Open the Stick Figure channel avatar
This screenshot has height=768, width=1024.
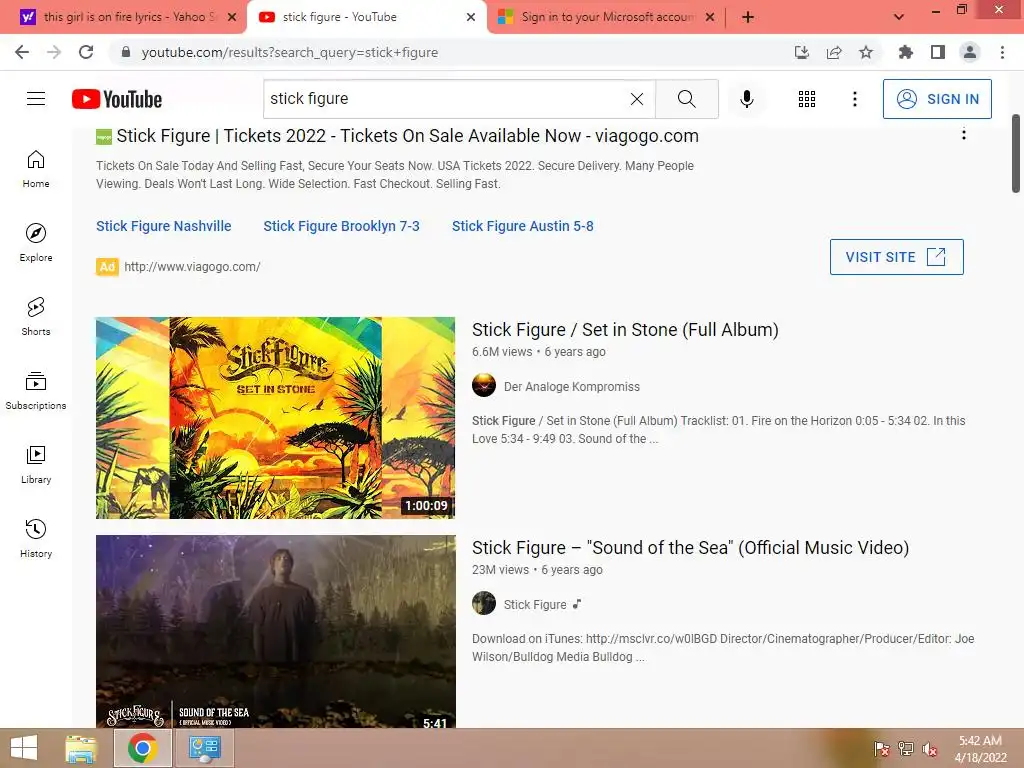(x=484, y=603)
